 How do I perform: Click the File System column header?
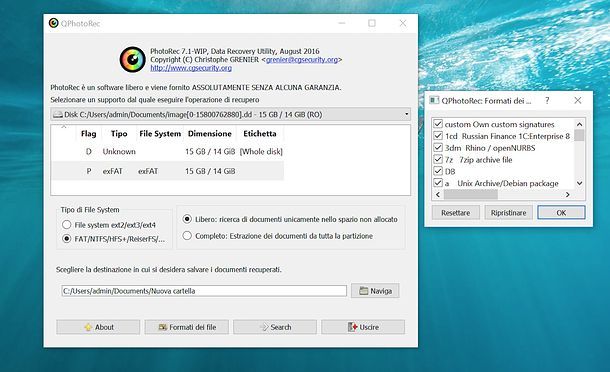(x=160, y=133)
